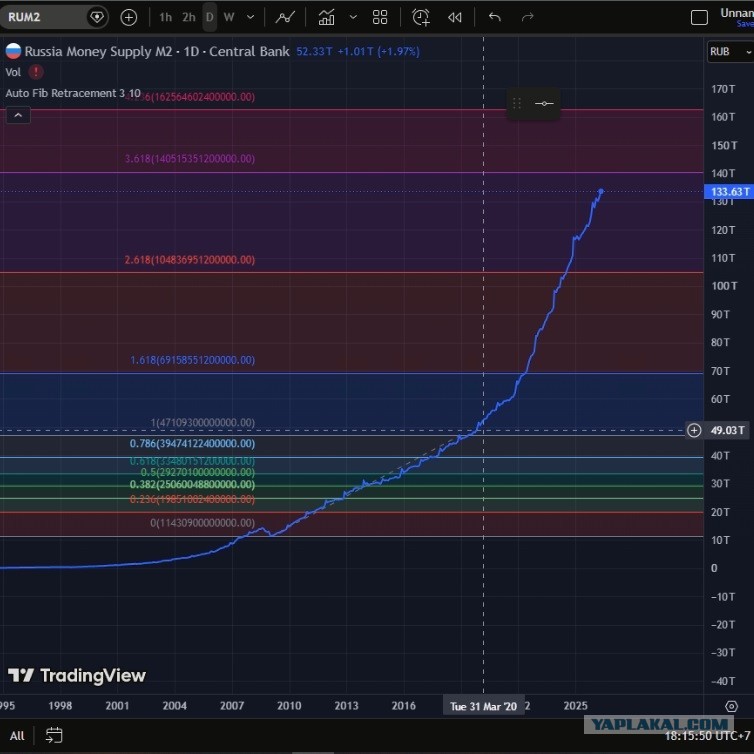Click the latest data point dot on line
This screenshot has height=754, width=754.
tap(601, 191)
